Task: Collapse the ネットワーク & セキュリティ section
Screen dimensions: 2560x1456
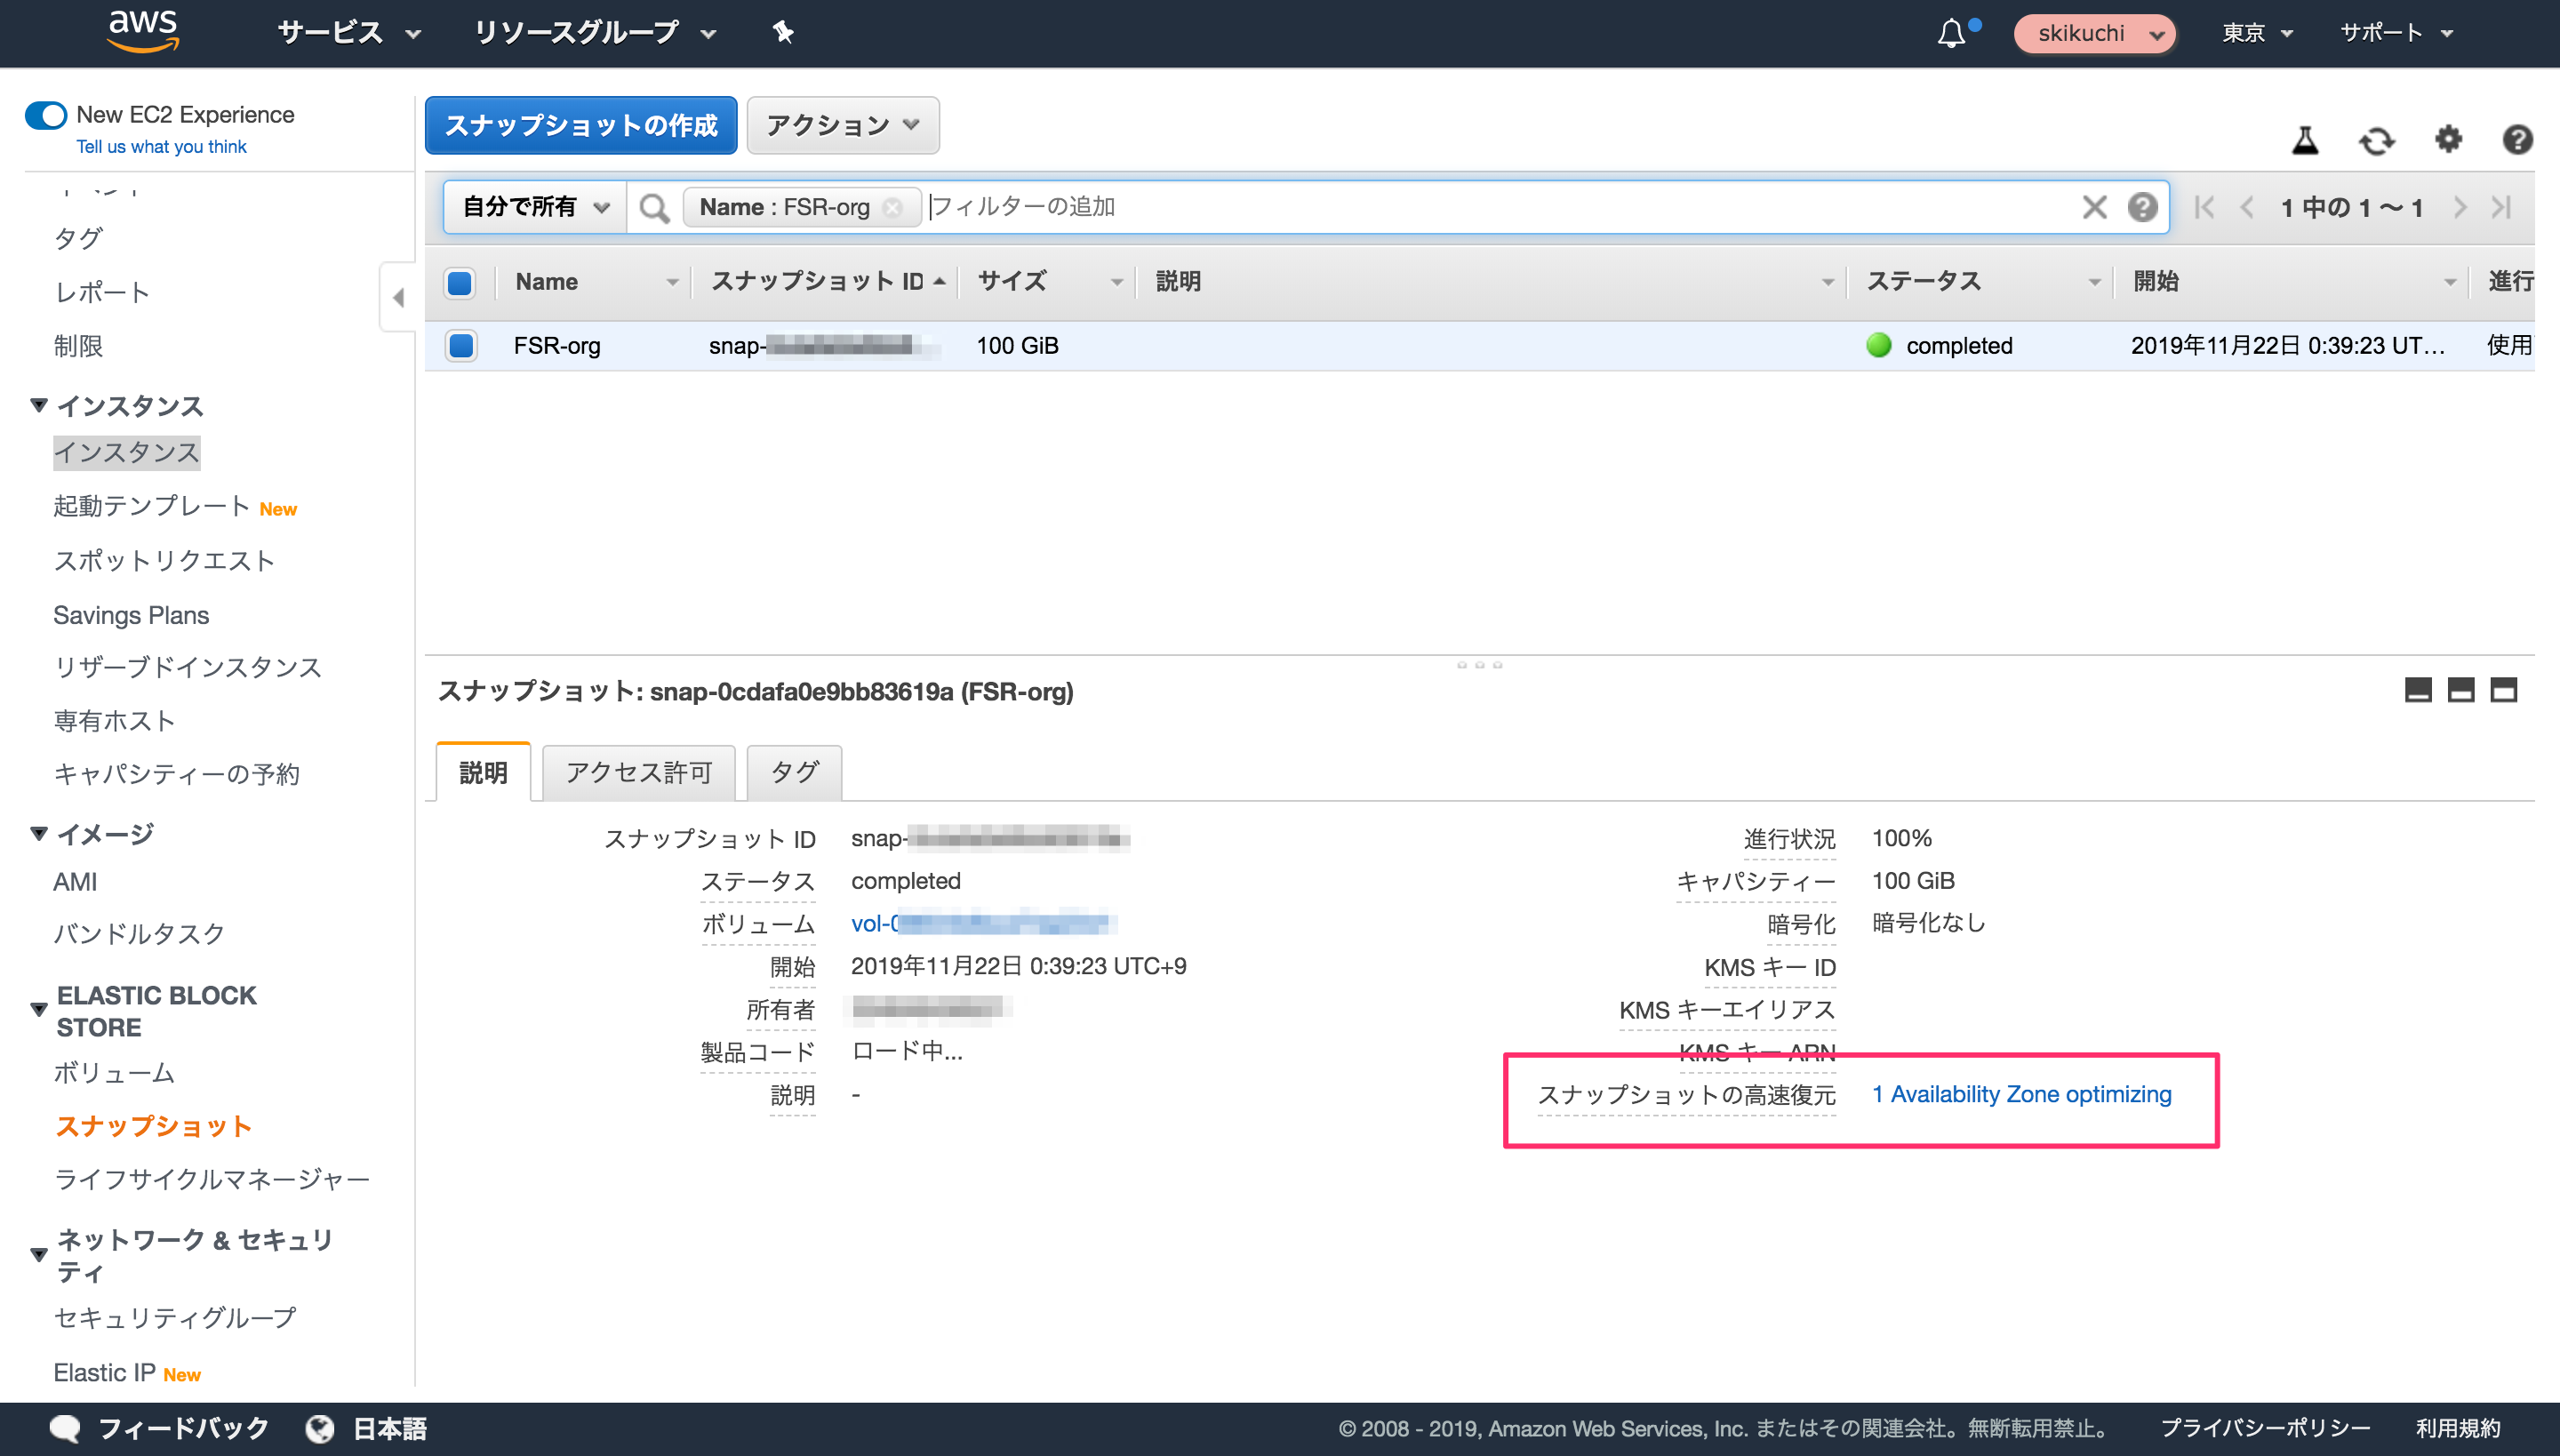Action: 38,1255
